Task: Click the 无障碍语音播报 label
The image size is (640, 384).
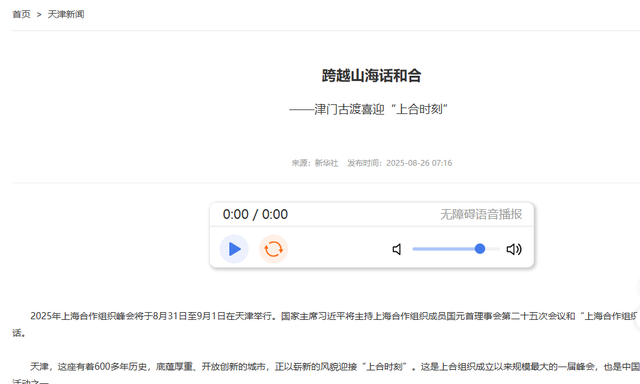Action: click(481, 214)
